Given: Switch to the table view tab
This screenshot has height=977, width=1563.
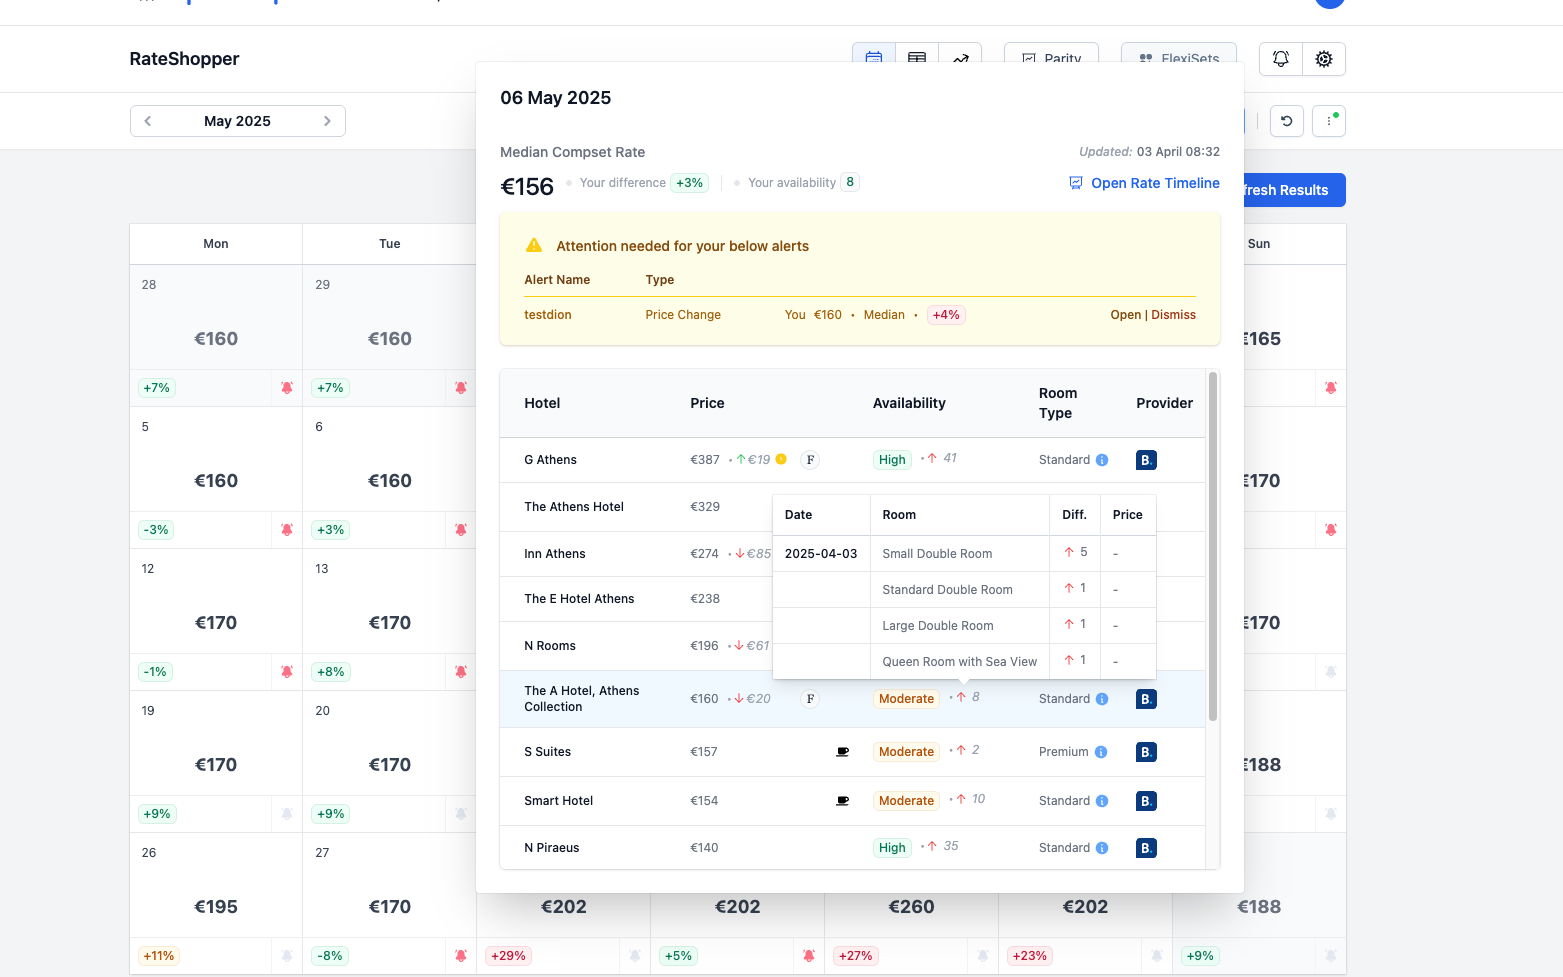Looking at the screenshot, I should click(x=916, y=59).
